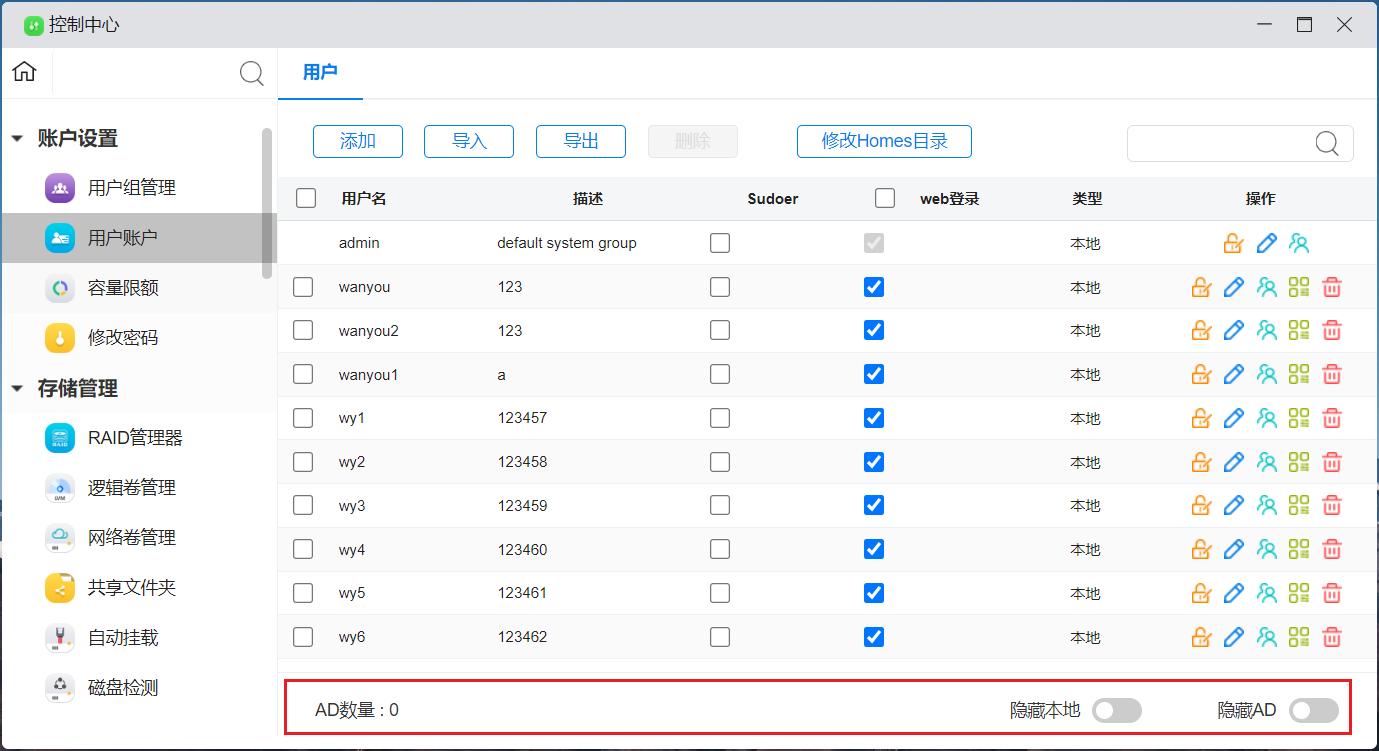Screen dimensions: 1379x751
Task: Toggle the 隐藏本地 switch
Action: [1116, 710]
